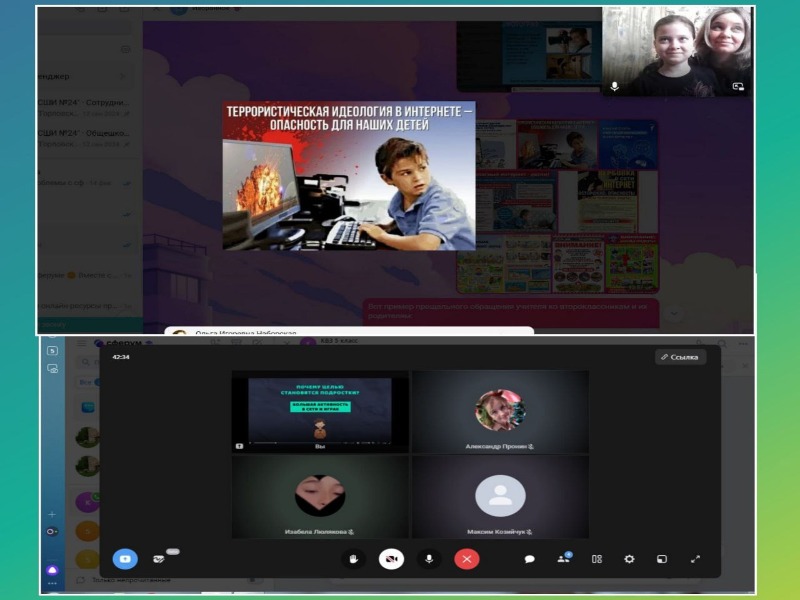This screenshot has width=800, height=600.
Task: Open the ВНИМАНИЕ! poster thumbnail
Action: tap(578, 264)
